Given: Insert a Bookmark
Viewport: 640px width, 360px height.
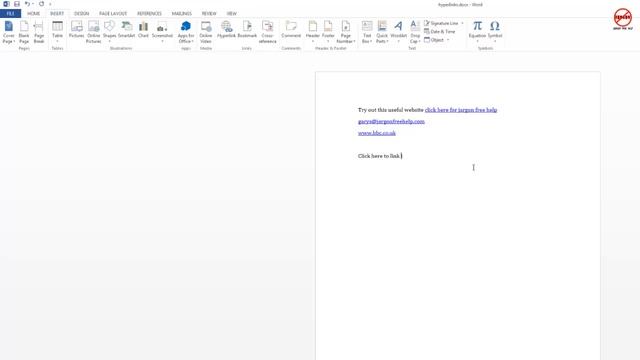Looking at the screenshot, I should [247, 30].
